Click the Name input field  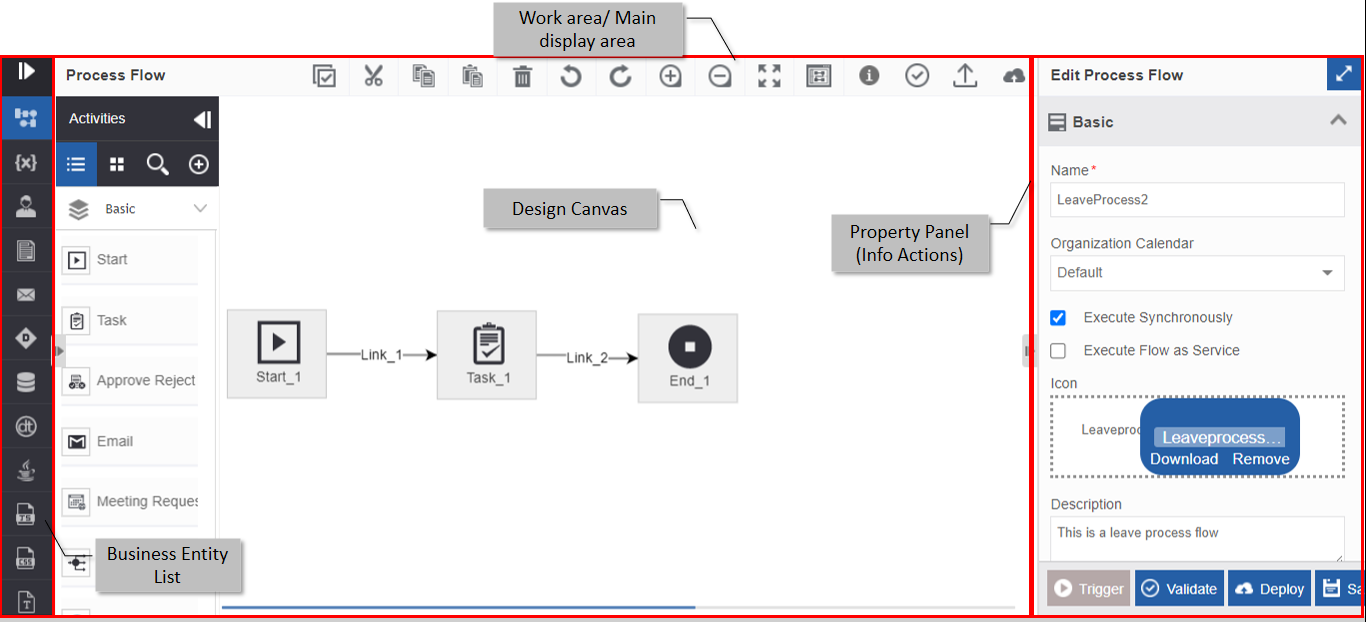coord(1197,199)
